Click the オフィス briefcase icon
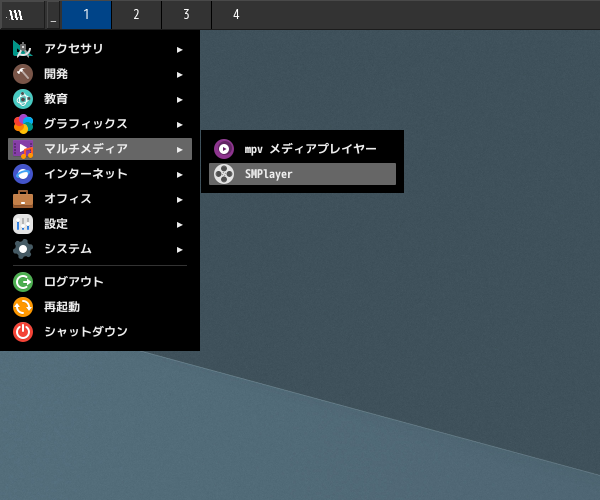The width and height of the screenshot is (600, 500). pyautogui.click(x=23, y=199)
